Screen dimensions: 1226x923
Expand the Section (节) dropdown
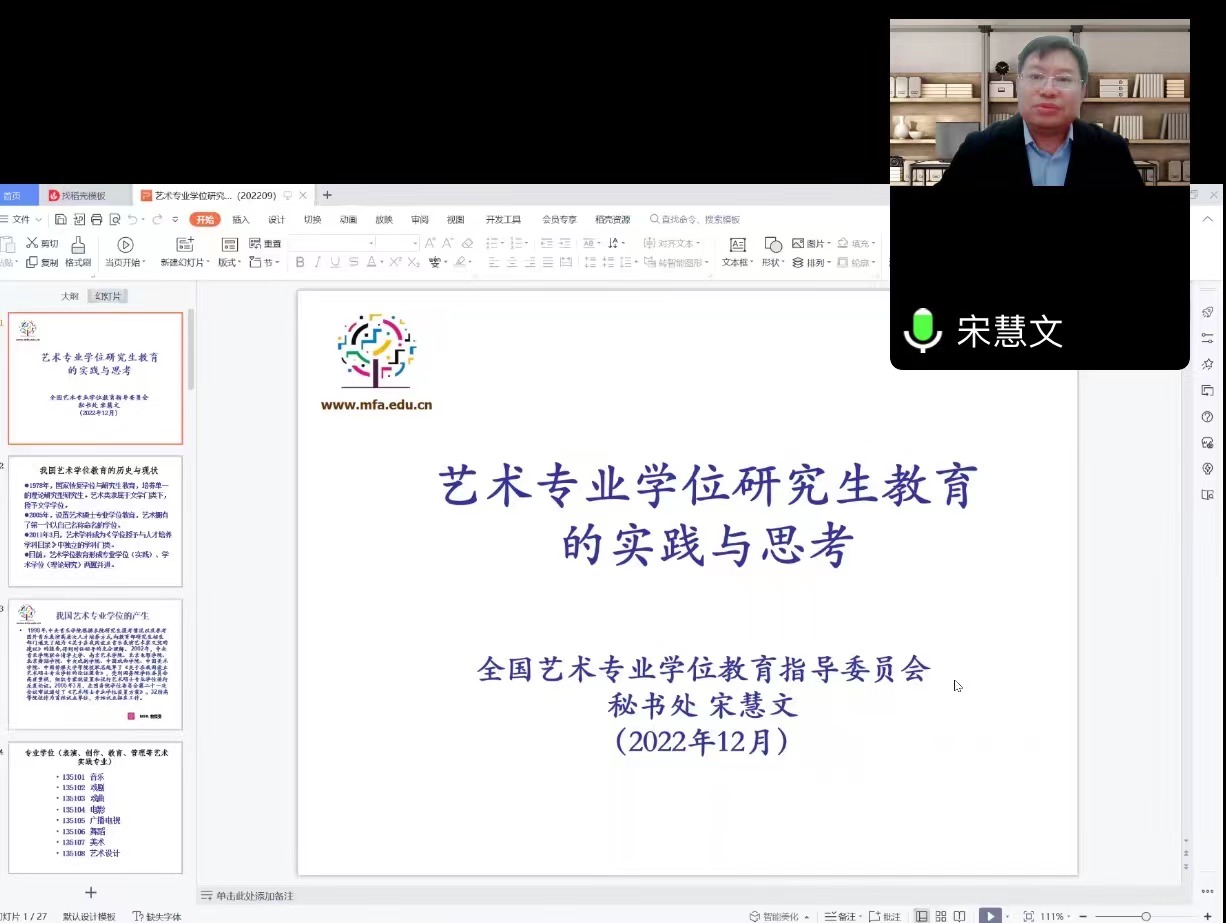pyautogui.click(x=265, y=262)
